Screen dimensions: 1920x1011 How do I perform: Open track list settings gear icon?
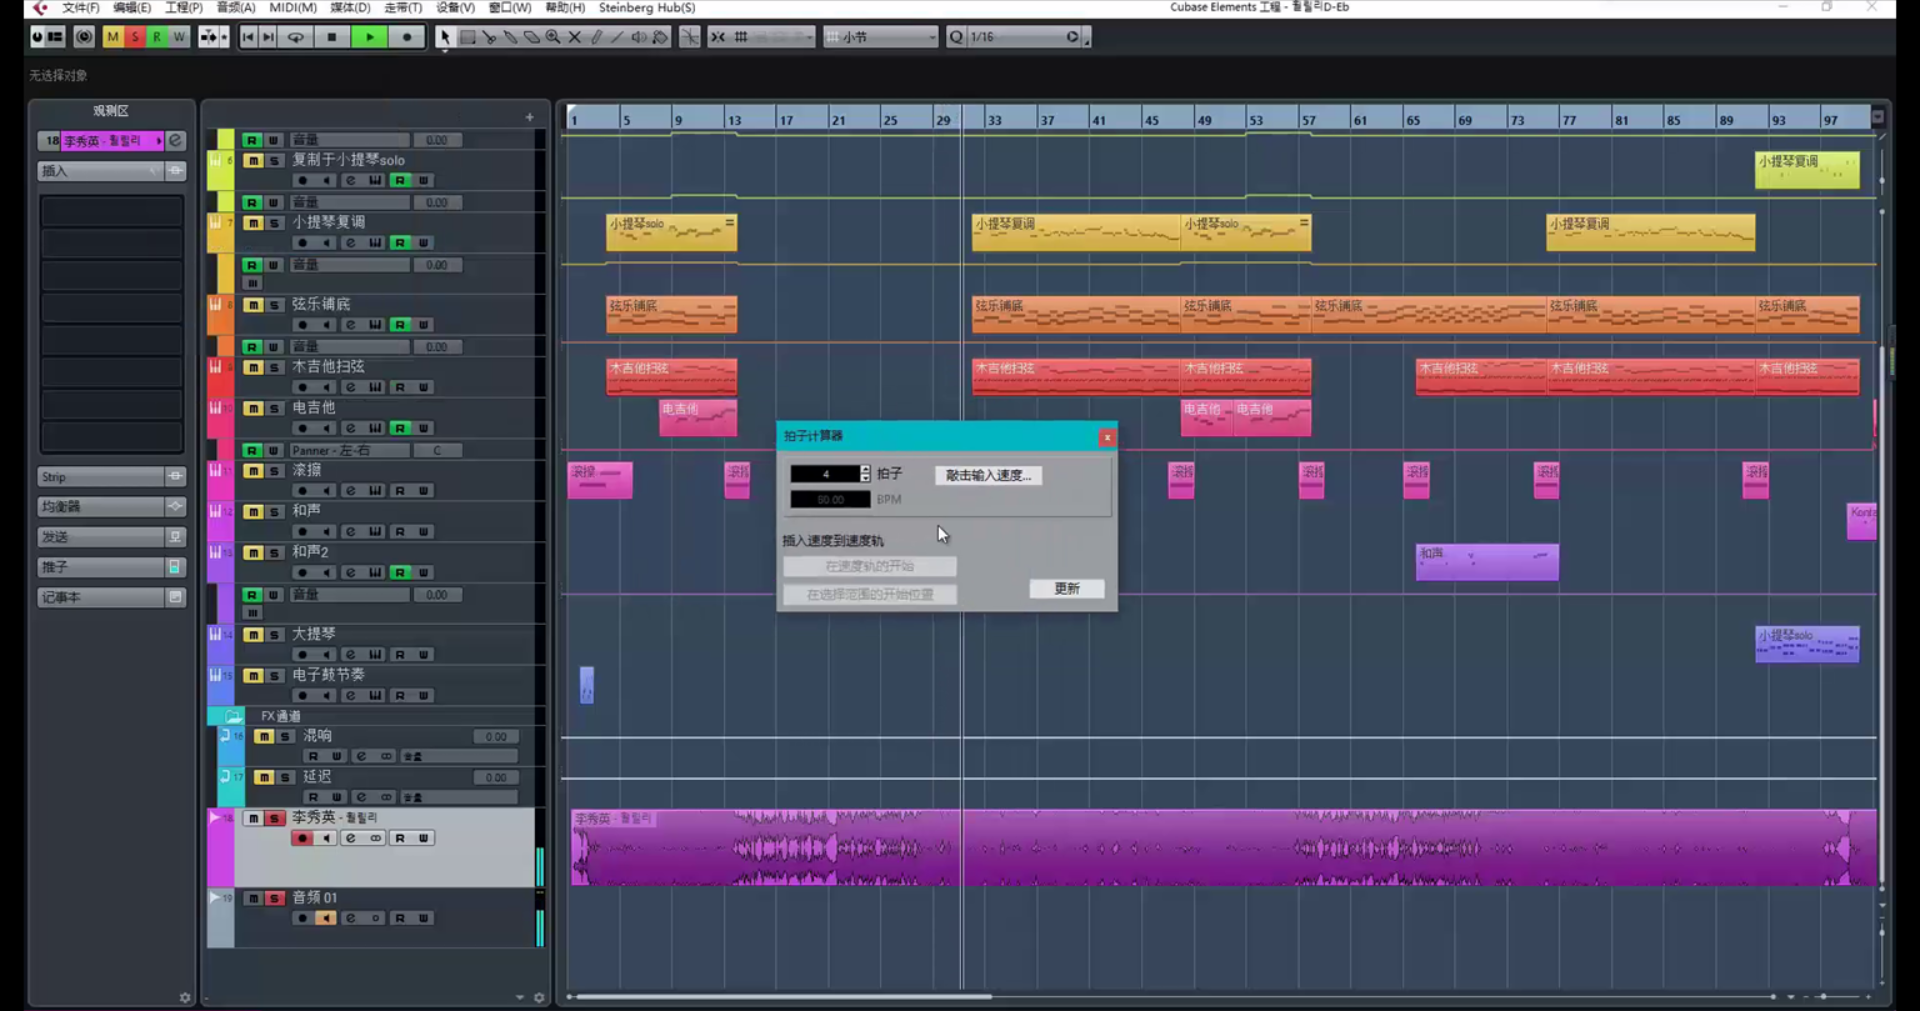[x=539, y=997]
